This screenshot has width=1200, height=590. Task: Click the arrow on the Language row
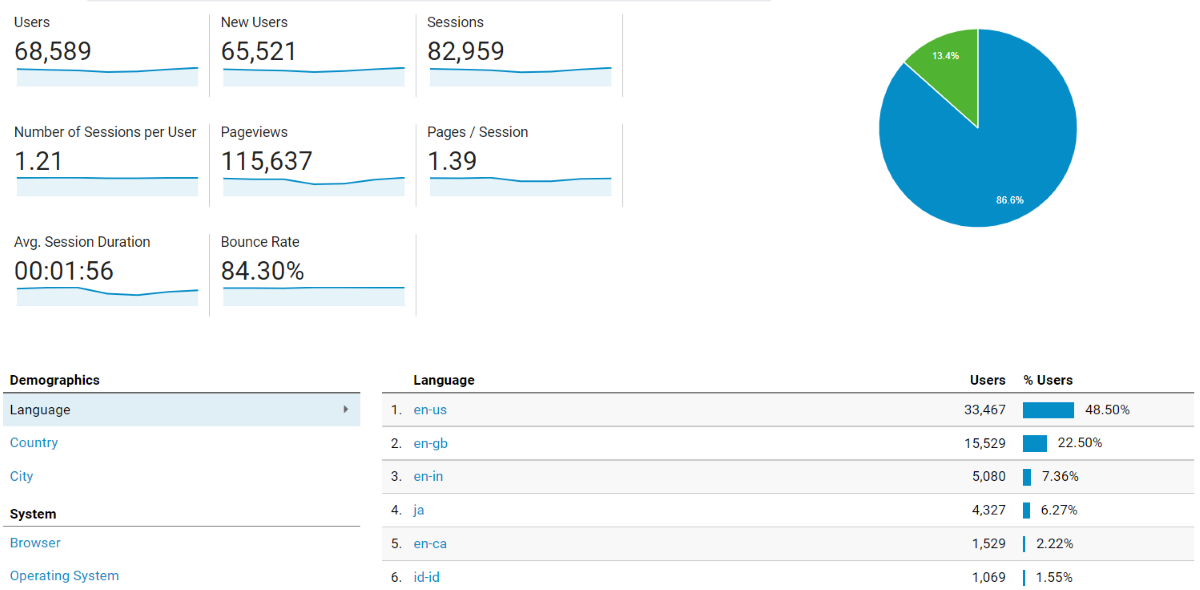(346, 409)
